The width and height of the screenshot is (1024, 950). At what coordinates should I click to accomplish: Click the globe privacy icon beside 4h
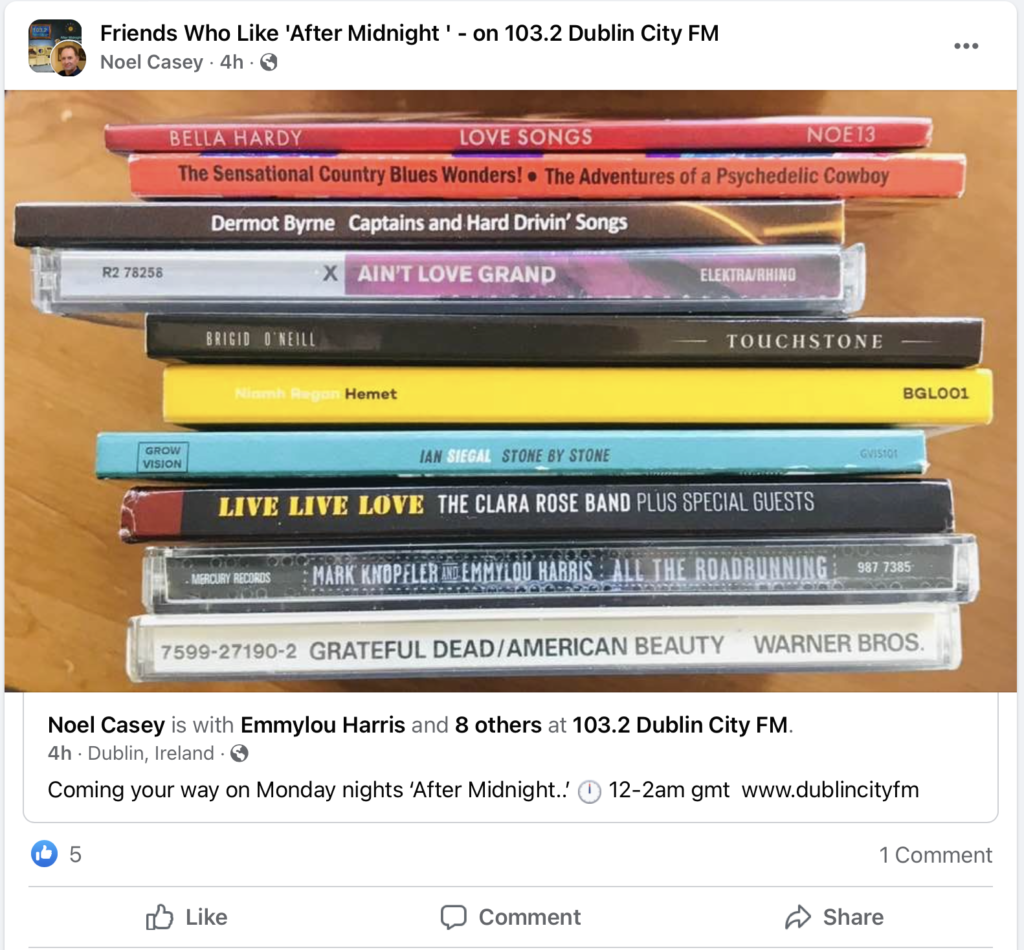pyautogui.click(x=268, y=62)
